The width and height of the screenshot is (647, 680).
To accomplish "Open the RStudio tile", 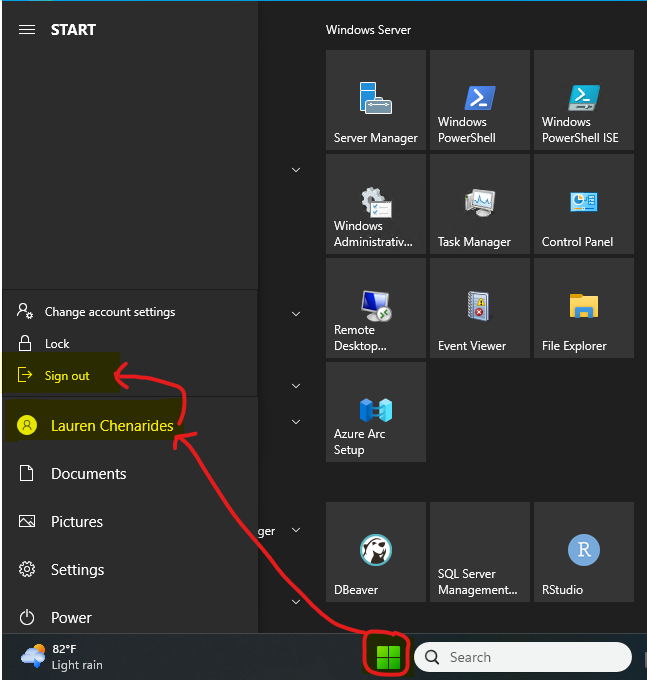I will point(584,552).
